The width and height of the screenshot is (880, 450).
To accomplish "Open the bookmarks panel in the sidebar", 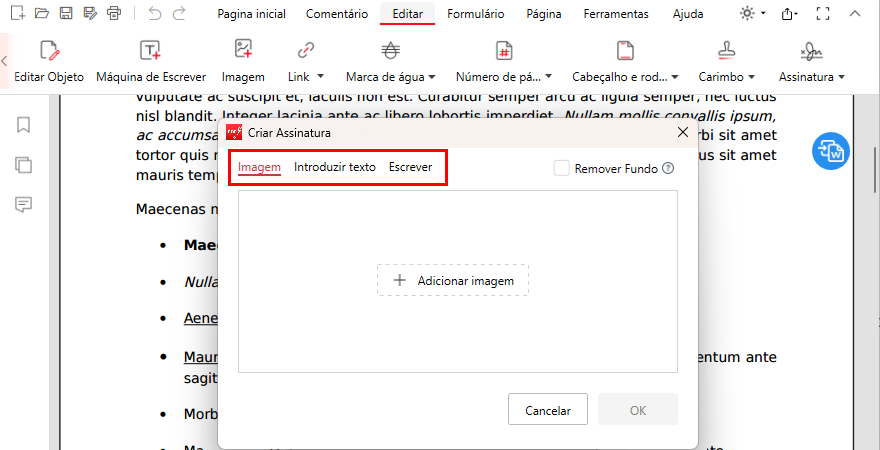I will coord(24,125).
